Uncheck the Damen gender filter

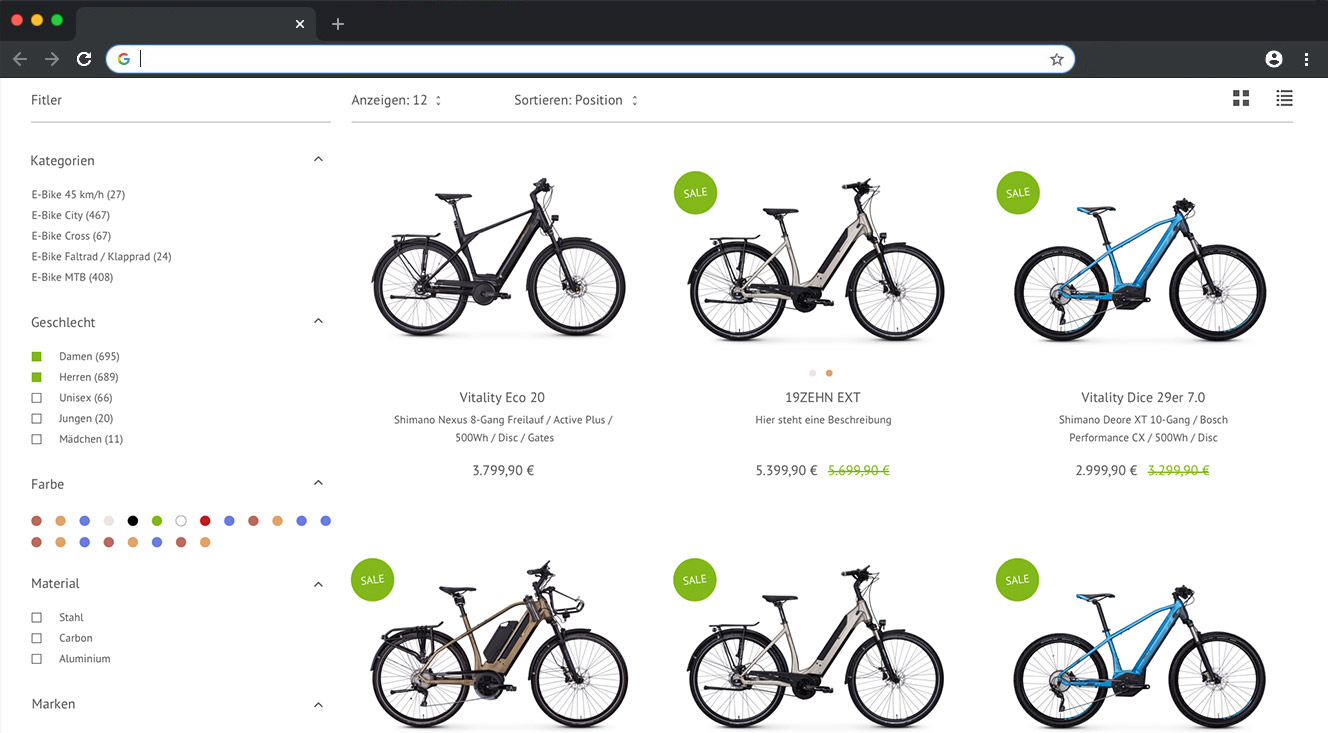pos(37,357)
